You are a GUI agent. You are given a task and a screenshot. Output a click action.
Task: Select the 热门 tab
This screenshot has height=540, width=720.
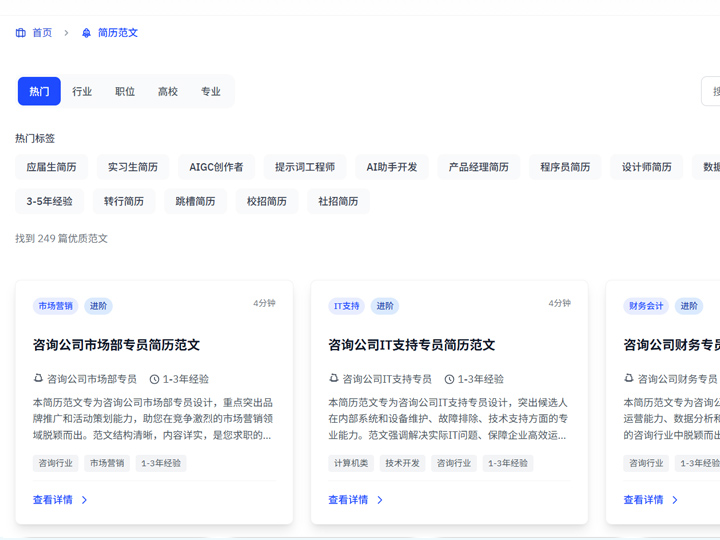tap(39, 91)
